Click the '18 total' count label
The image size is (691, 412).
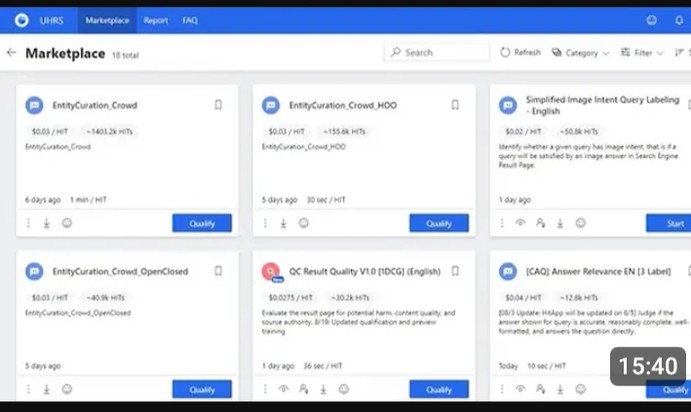point(125,55)
